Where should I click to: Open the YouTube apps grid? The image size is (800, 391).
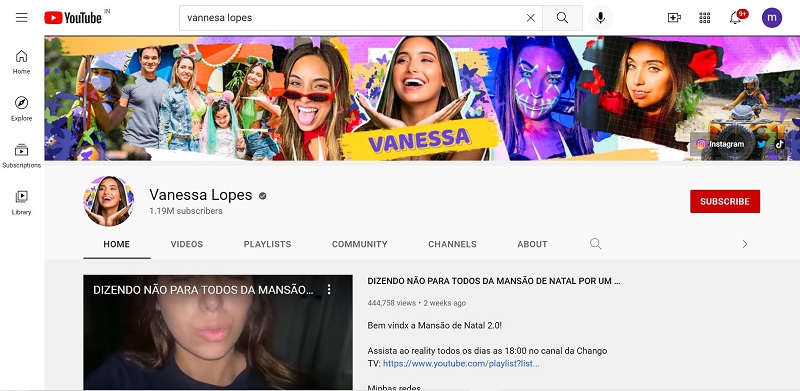pos(705,18)
